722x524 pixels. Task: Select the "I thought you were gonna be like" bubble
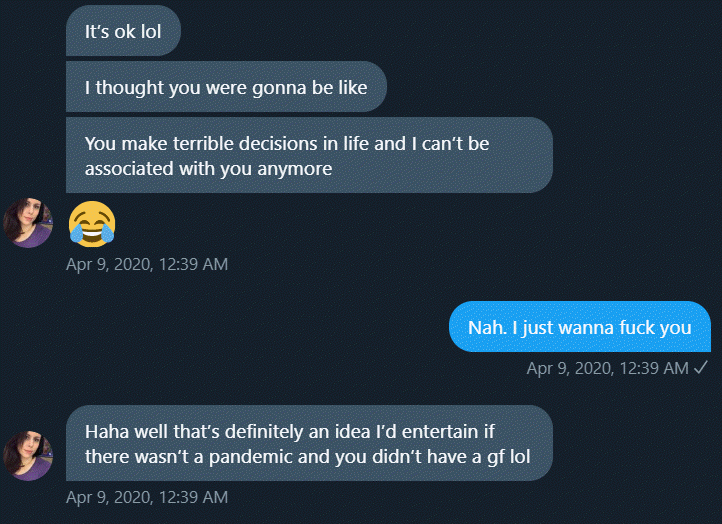[x=226, y=87]
